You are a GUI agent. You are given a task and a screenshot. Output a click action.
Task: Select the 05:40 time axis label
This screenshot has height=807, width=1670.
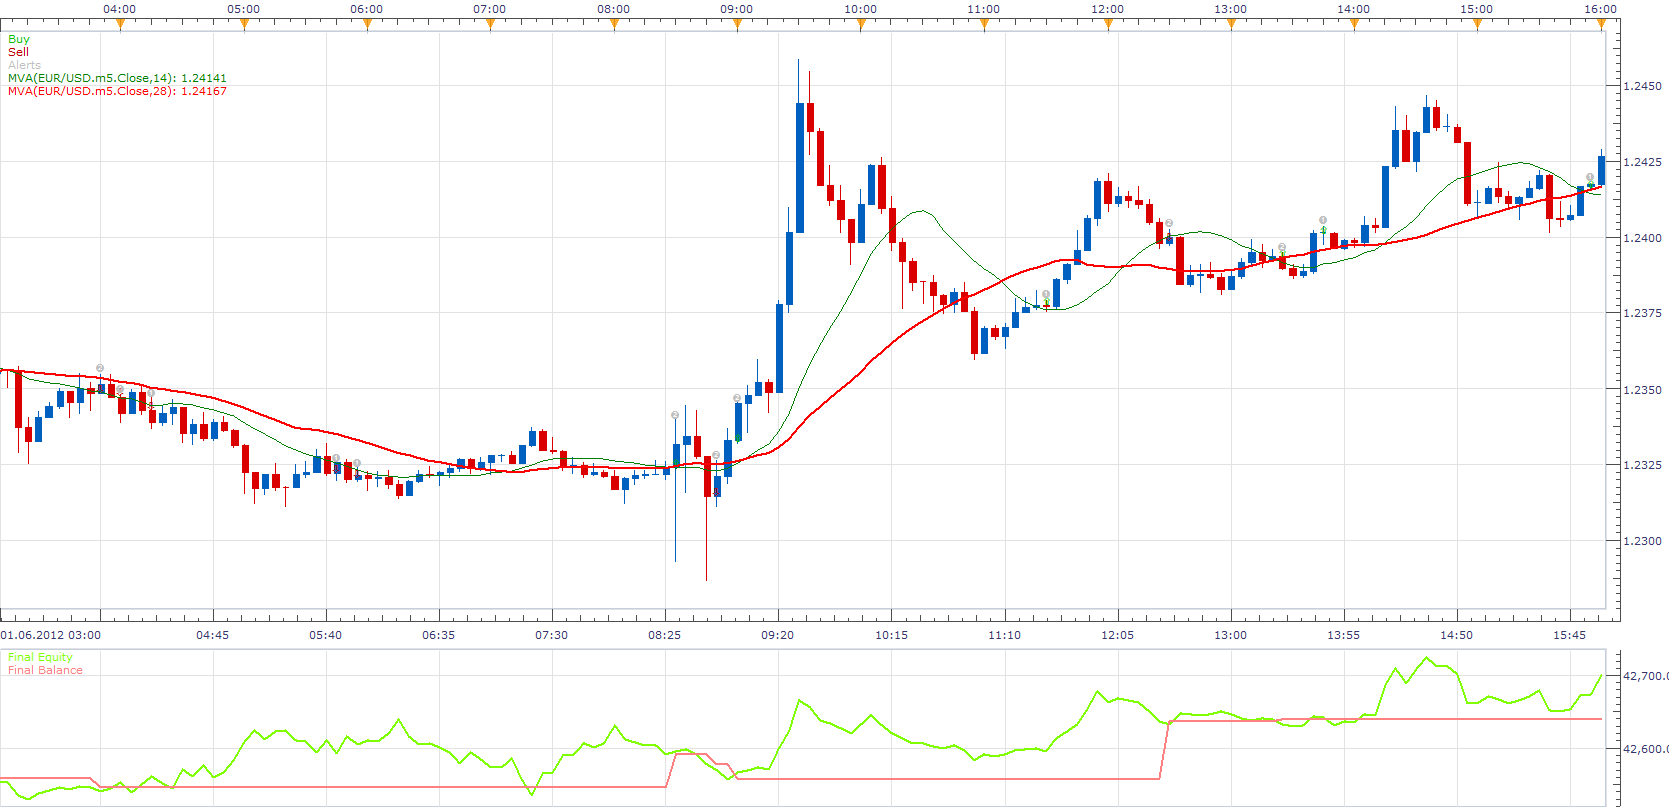tap(325, 635)
